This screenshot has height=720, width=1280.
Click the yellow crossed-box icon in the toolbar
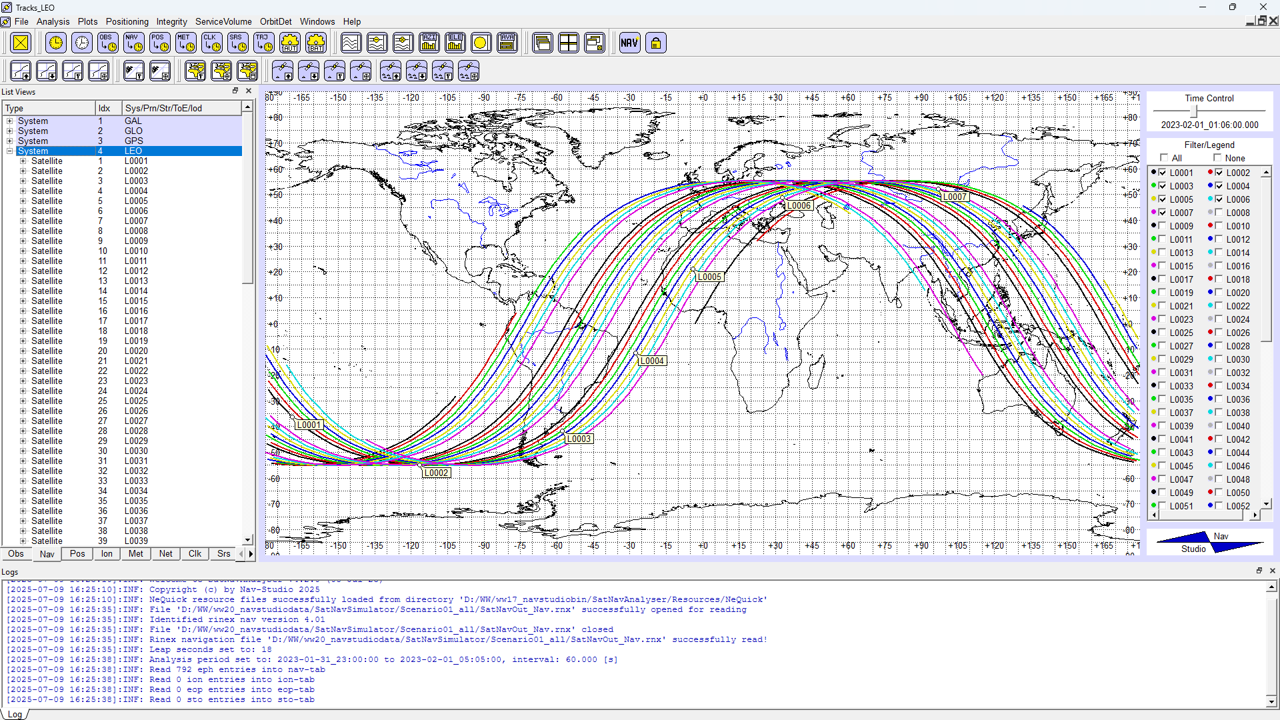click(x=21, y=43)
